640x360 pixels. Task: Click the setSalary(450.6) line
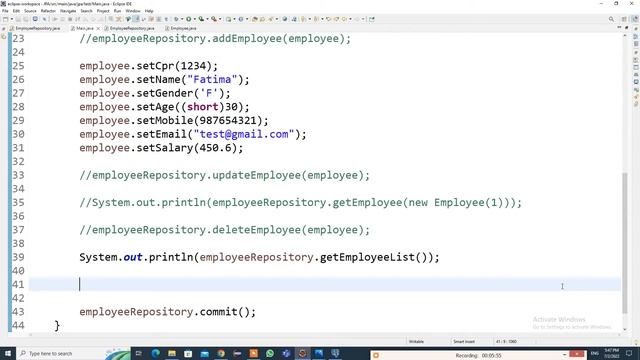(161, 148)
